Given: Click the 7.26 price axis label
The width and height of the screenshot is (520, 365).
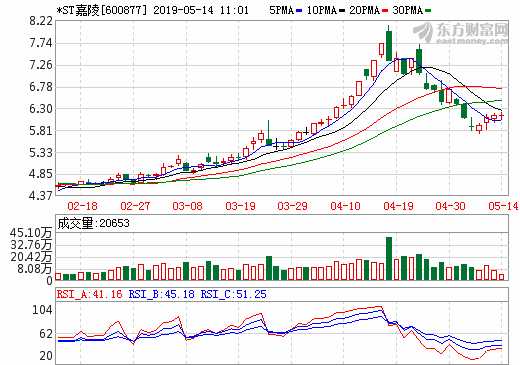Looking at the screenshot, I should [x=41, y=65].
